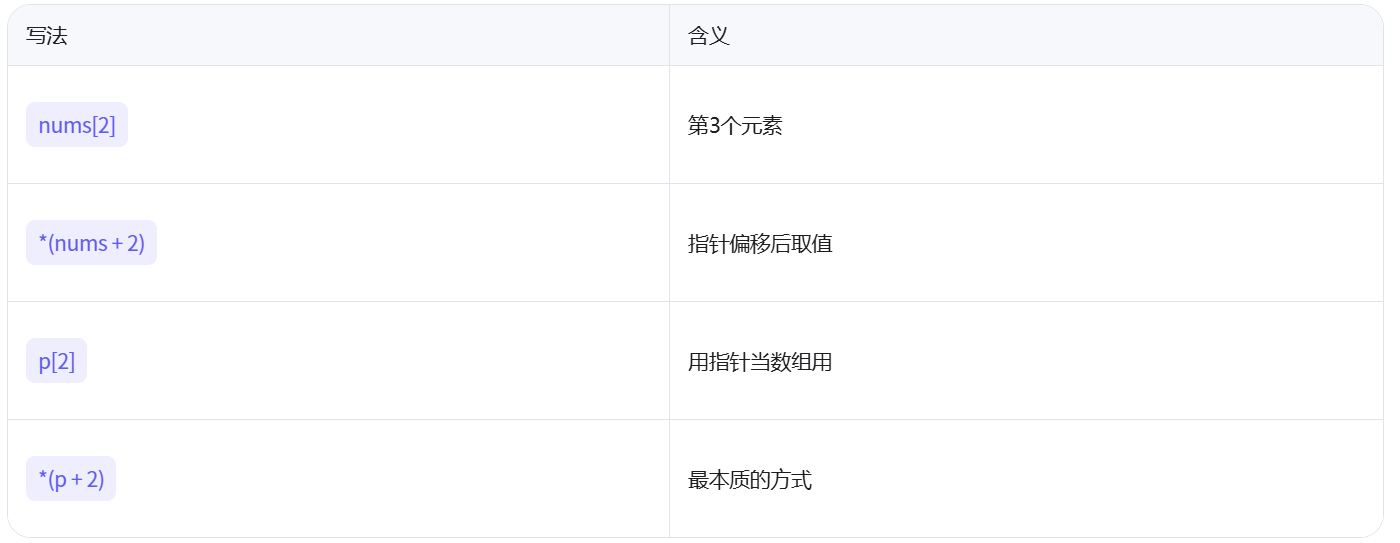The width and height of the screenshot is (1400, 543).
Task: Select the 用指针当数组用 cell text
Action: tap(760, 362)
